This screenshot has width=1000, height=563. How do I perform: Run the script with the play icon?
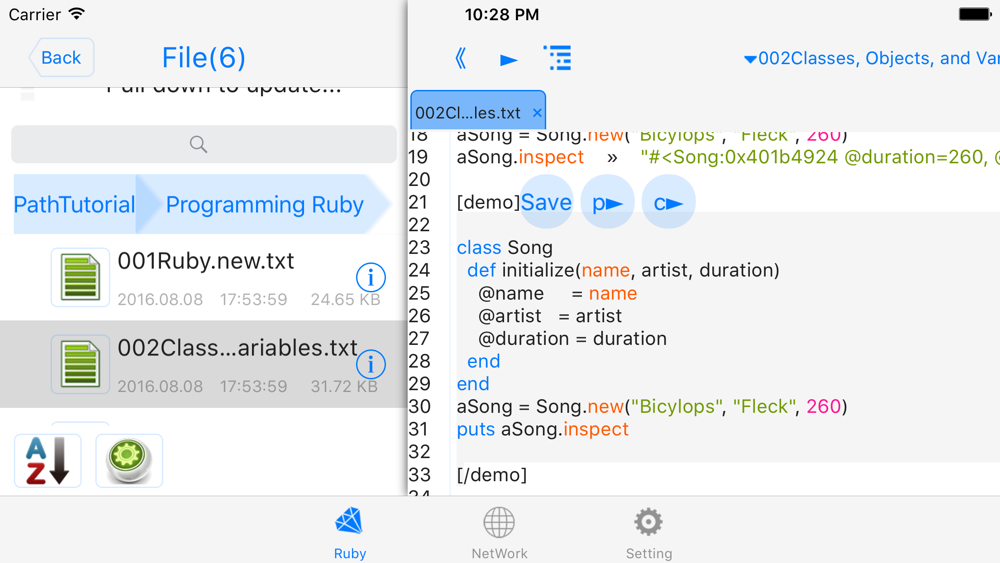pos(508,60)
